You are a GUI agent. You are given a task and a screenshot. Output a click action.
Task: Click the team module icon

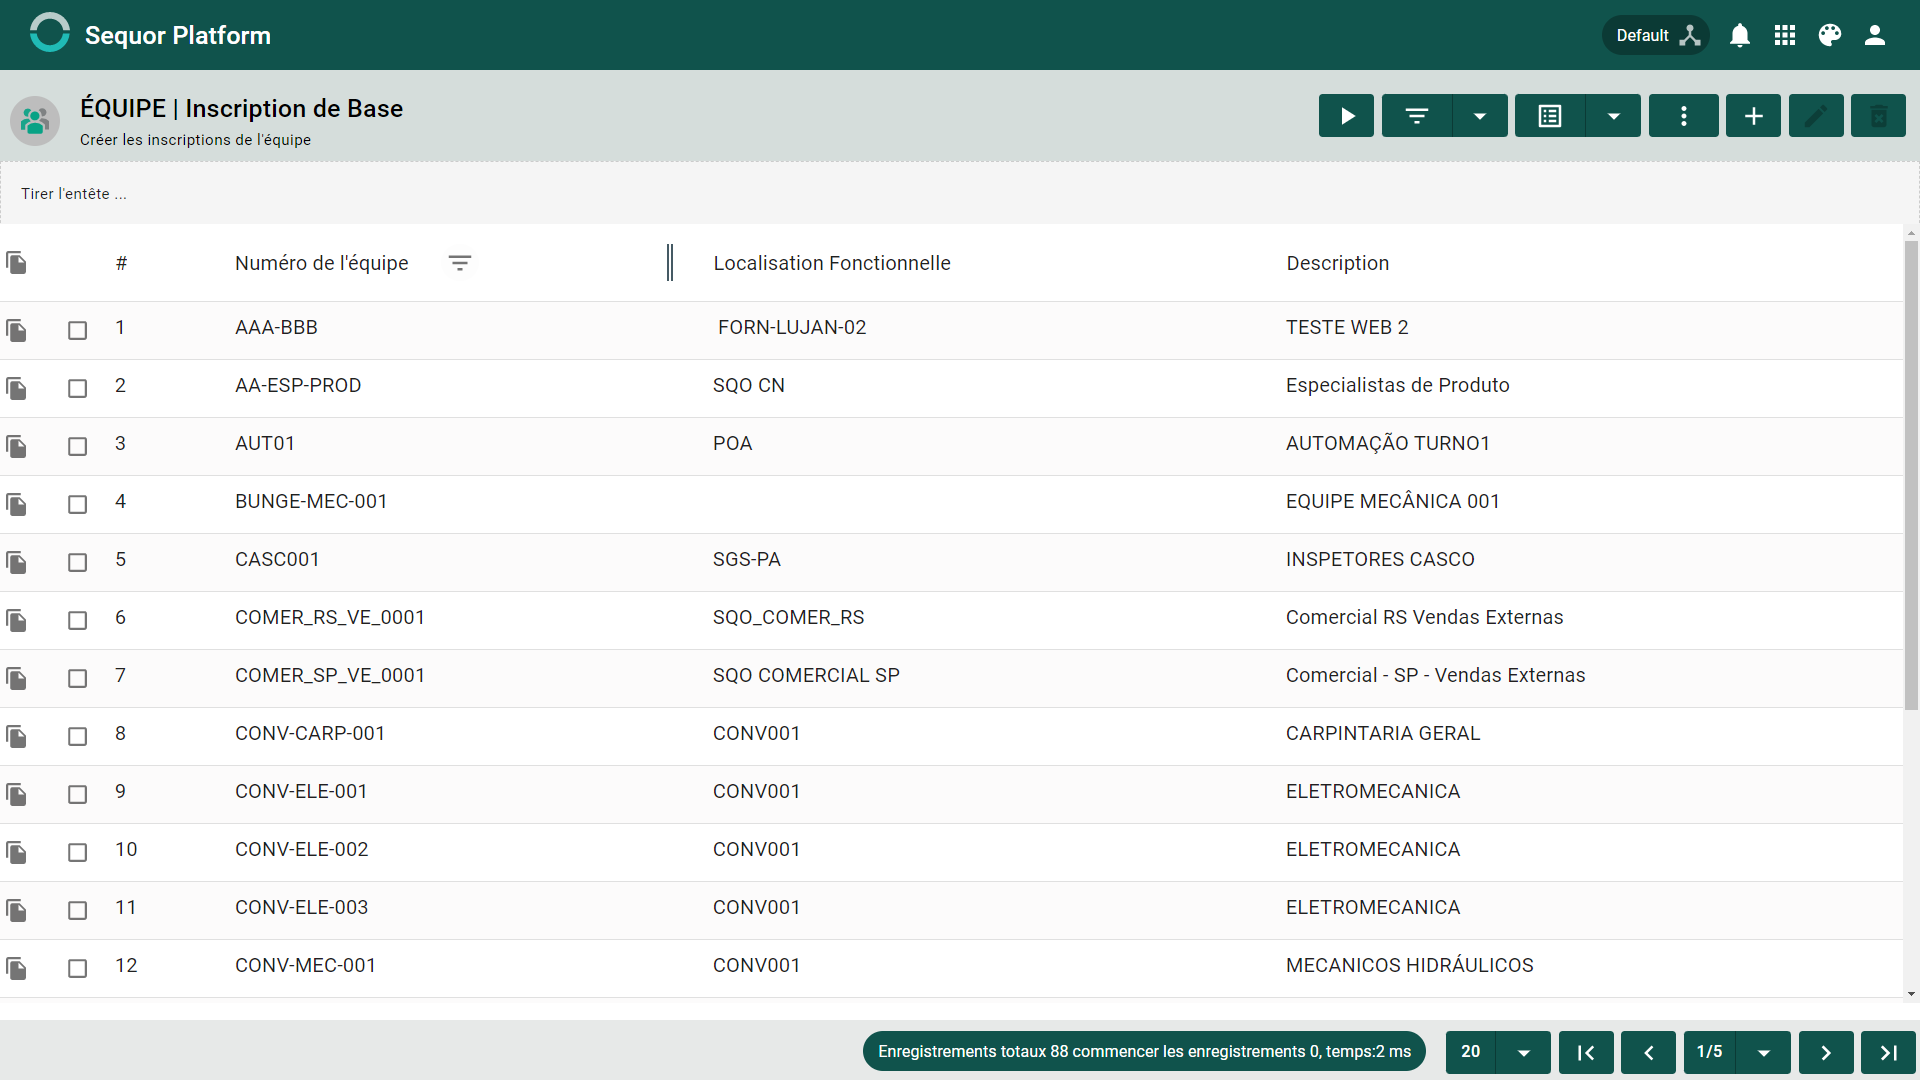point(35,121)
